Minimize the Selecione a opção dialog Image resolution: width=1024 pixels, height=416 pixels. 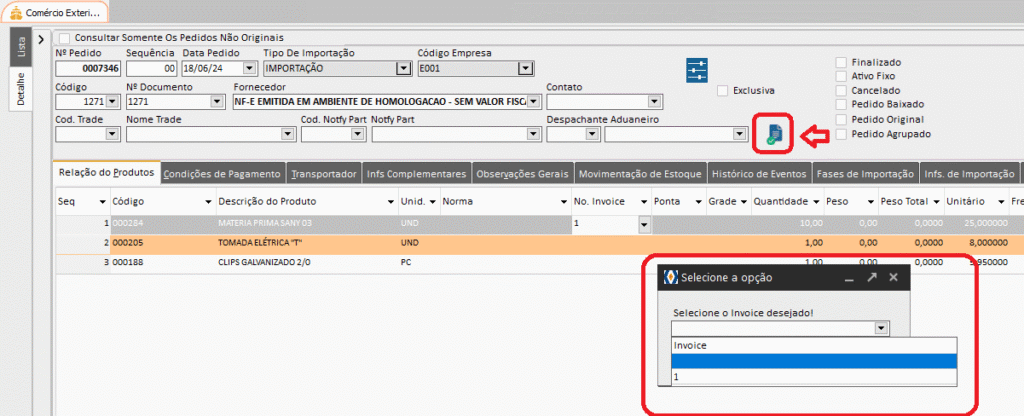(849, 278)
